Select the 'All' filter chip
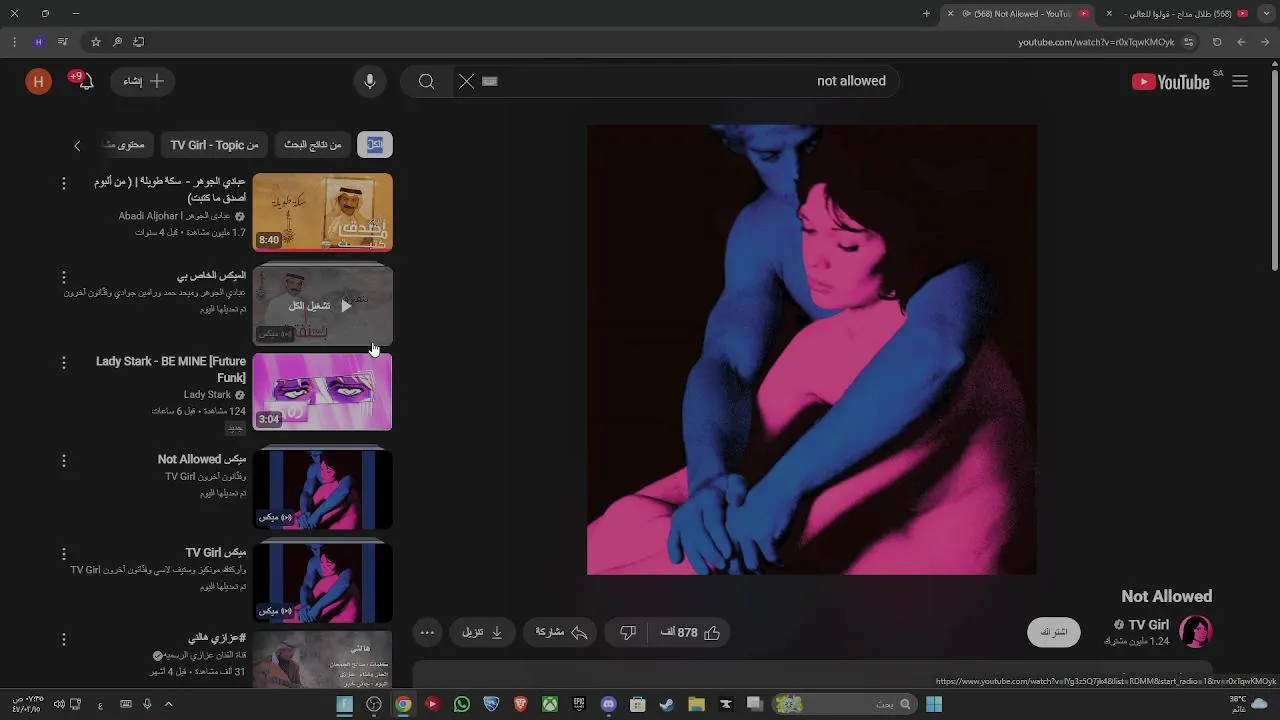 point(375,145)
